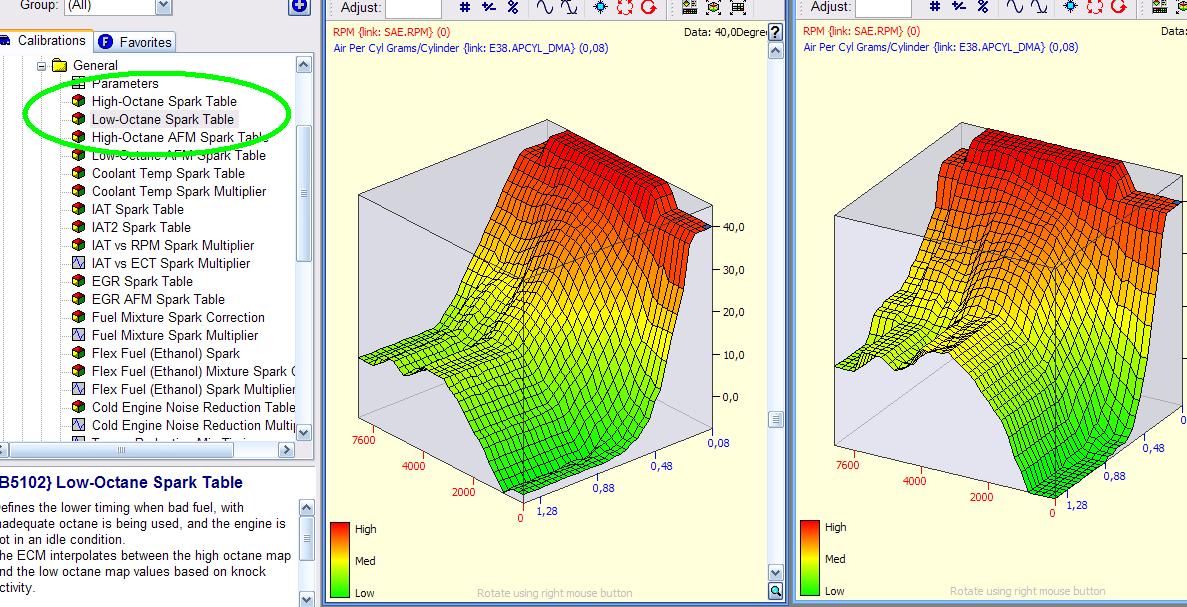Switch to the Favorites tab
Screen dimensions: 1187x607
tap(136, 42)
